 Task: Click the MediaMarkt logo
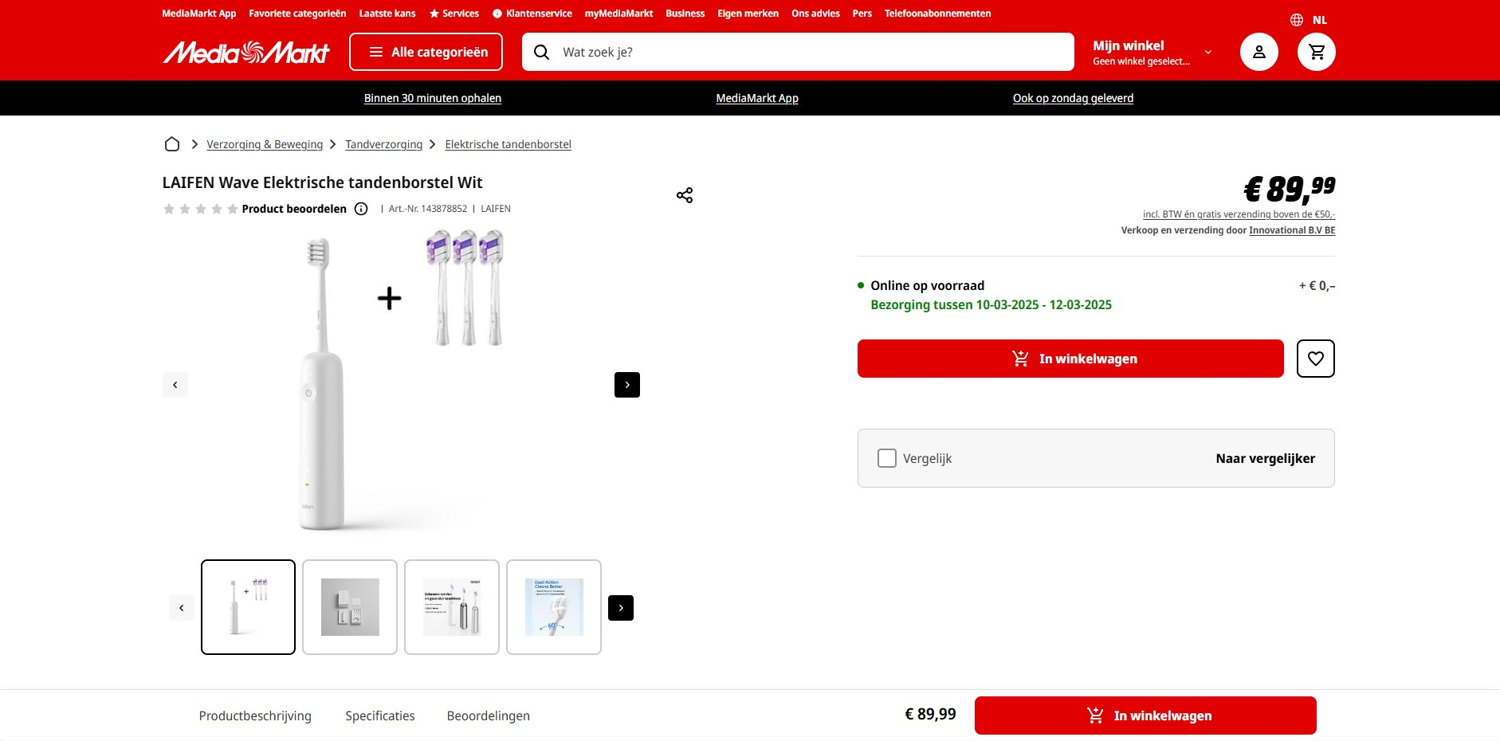[246, 52]
